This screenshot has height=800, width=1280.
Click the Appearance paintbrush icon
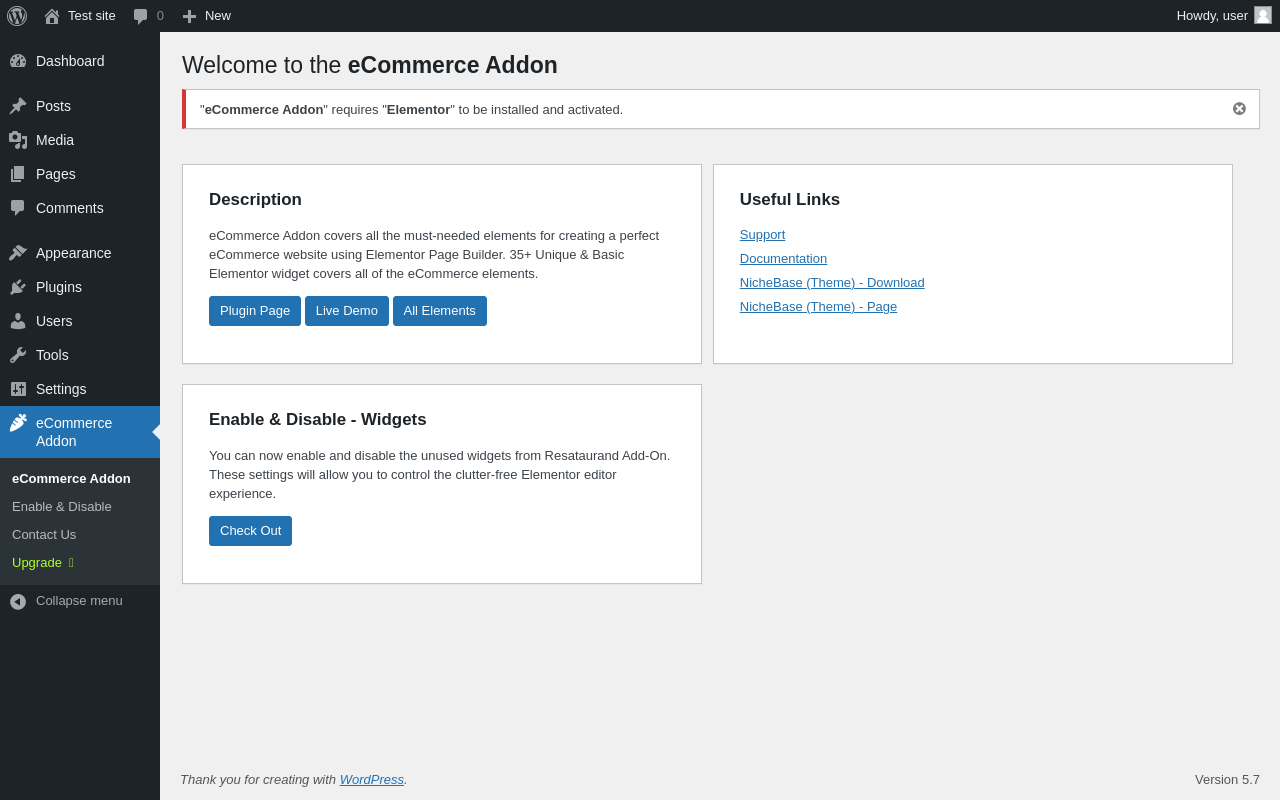pyautogui.click(x=18, y=253)
